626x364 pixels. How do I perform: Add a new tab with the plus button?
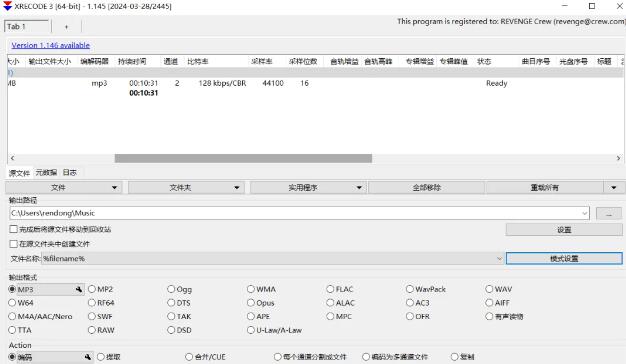click(66, 27)
